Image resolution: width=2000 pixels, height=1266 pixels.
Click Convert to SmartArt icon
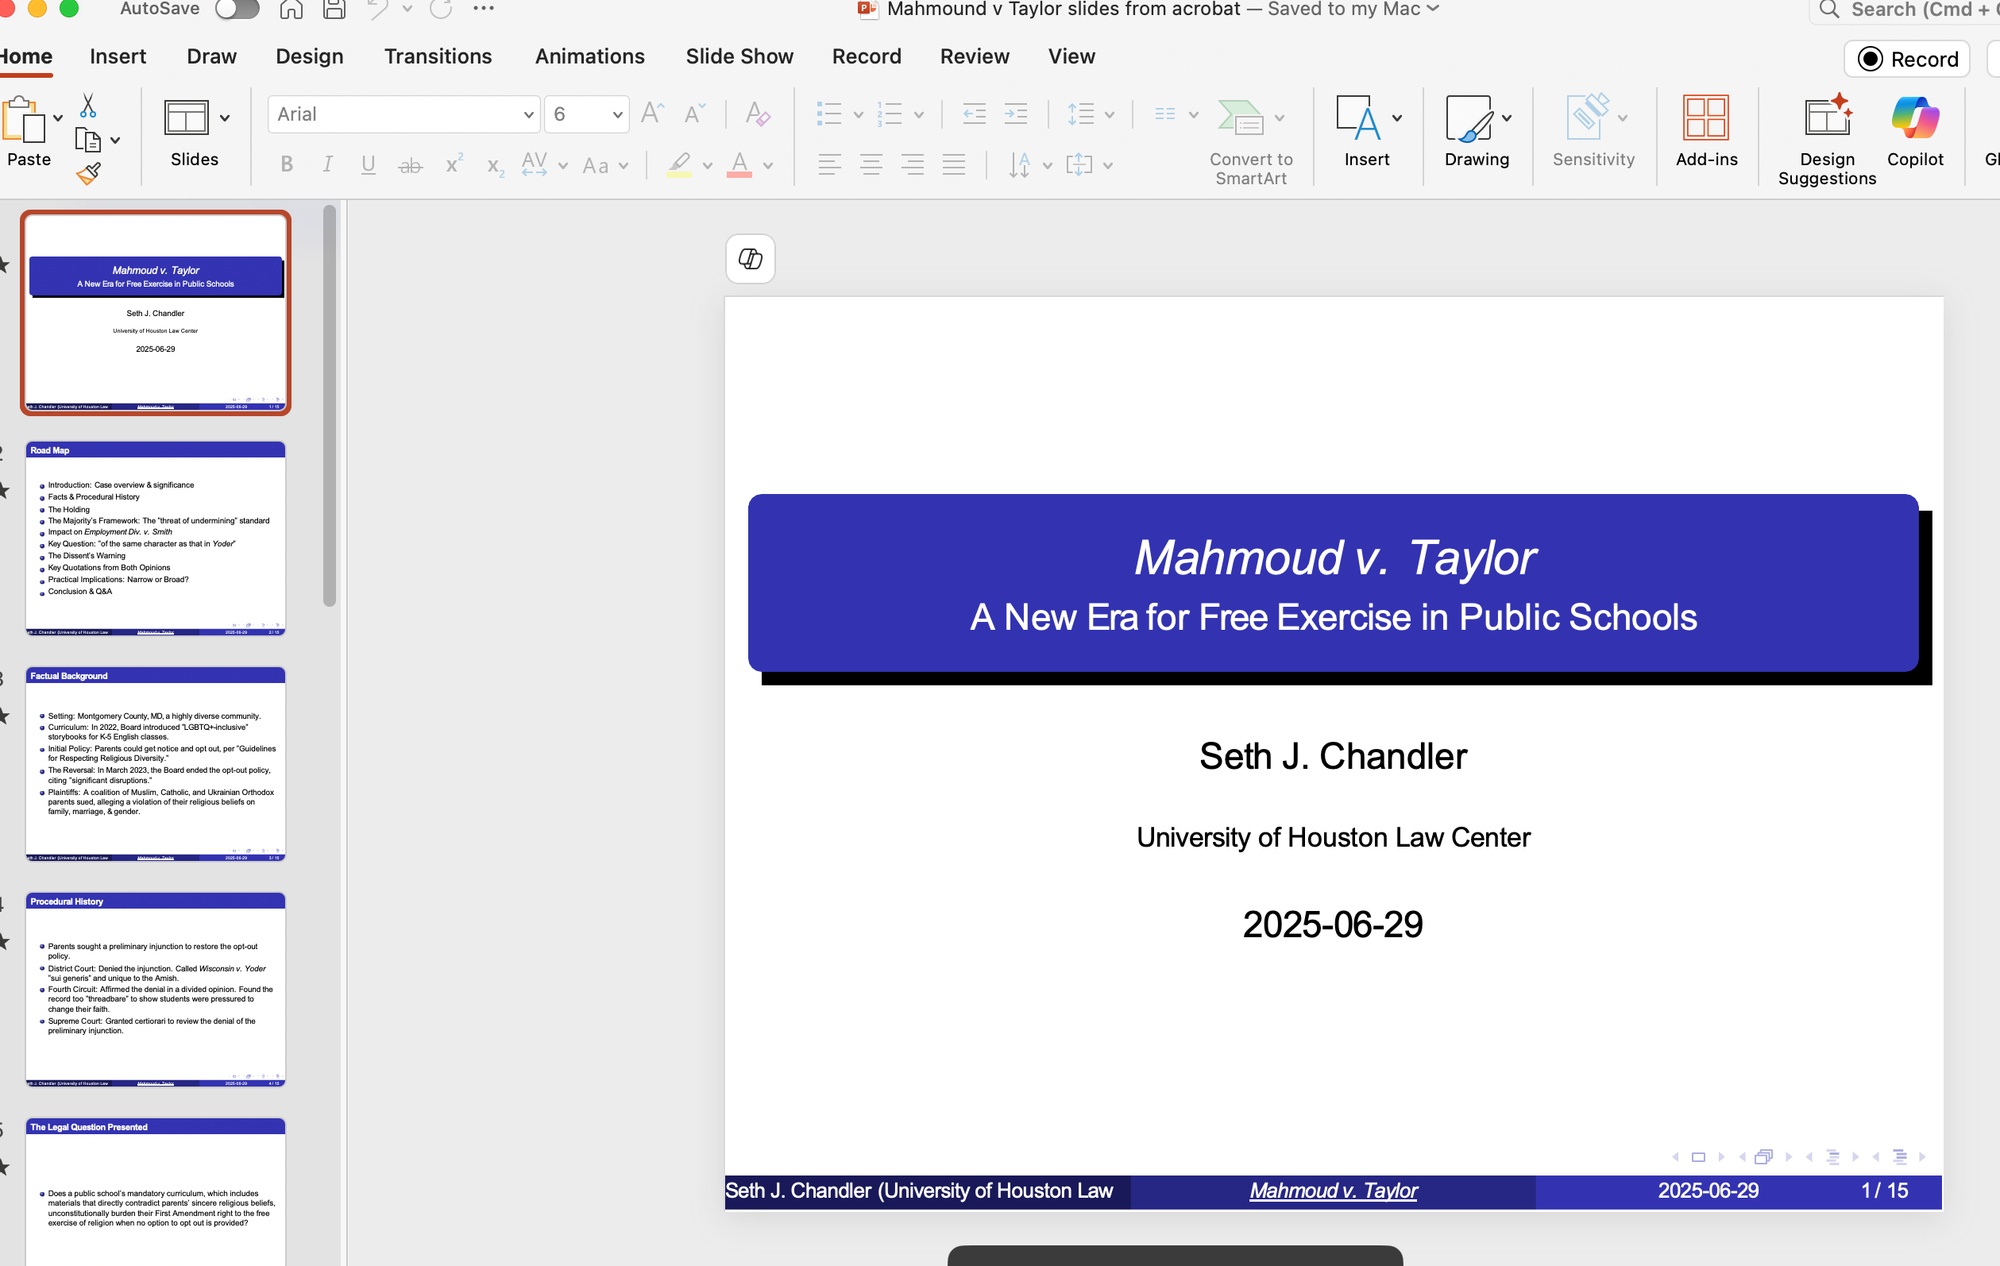coord(1241,117)
